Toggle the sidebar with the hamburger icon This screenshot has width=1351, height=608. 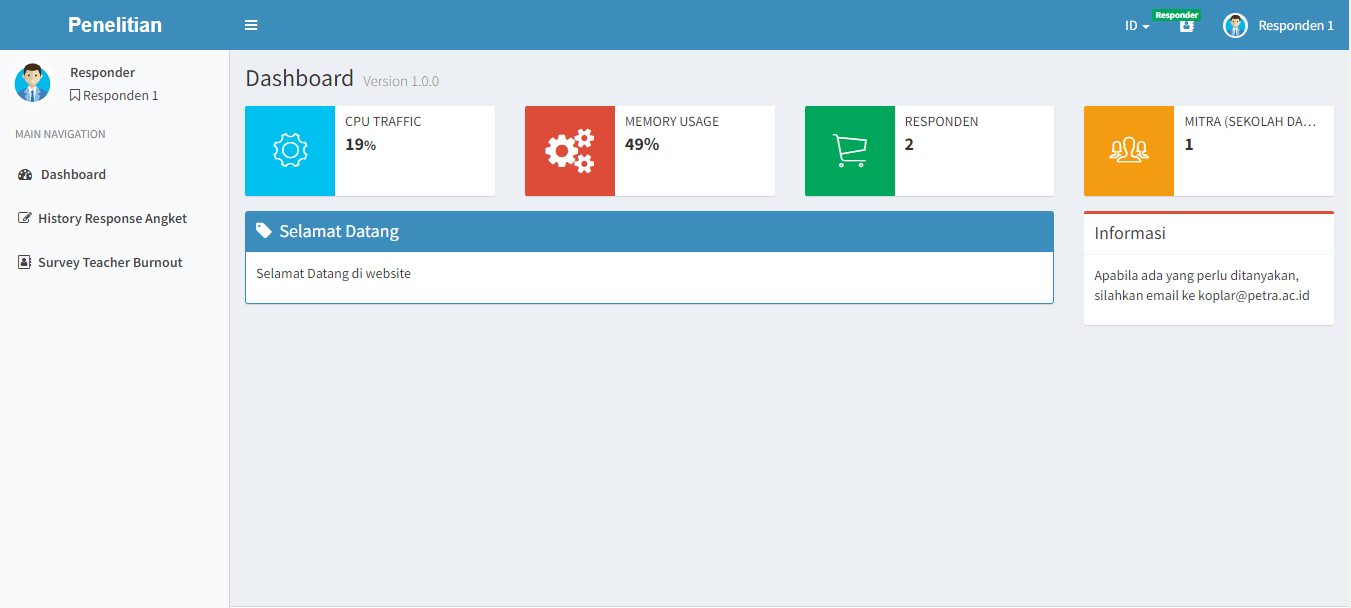click(x=251, y=25)
